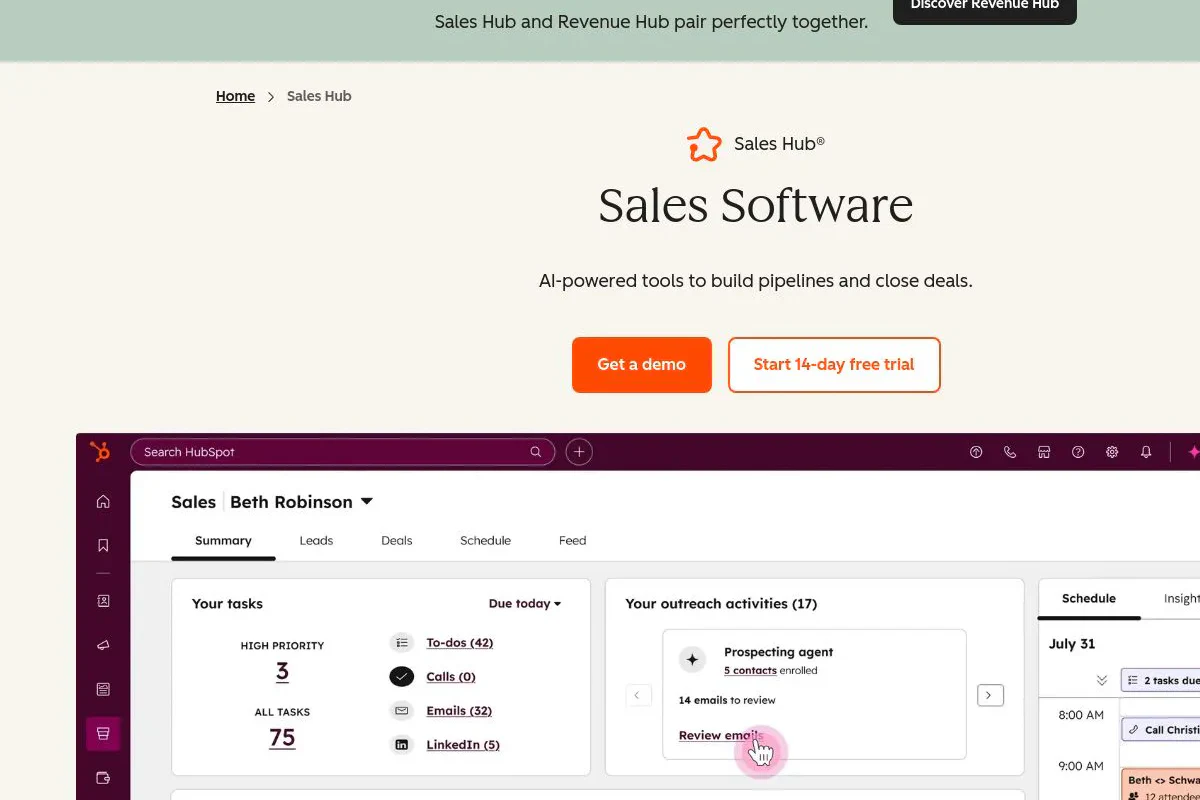1200x800 pixels.
Task: Click the Sales Hub breadcrumb text
Action: pos(319,96)
